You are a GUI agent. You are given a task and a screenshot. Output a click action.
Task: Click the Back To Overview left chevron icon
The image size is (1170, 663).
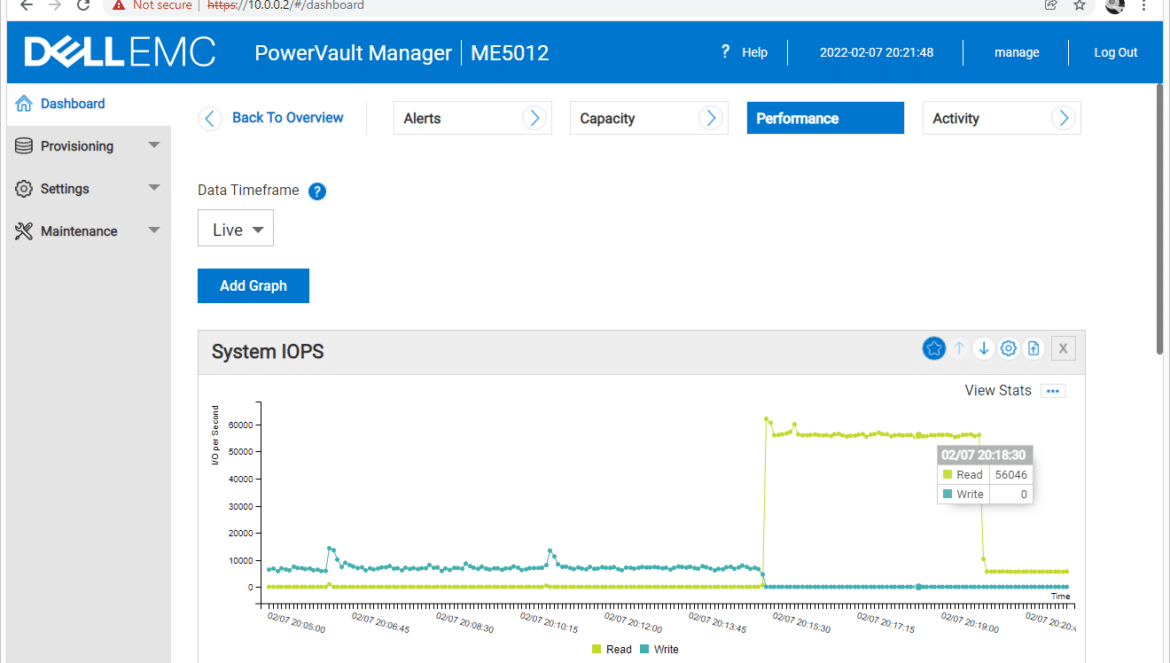click(210, 118)
